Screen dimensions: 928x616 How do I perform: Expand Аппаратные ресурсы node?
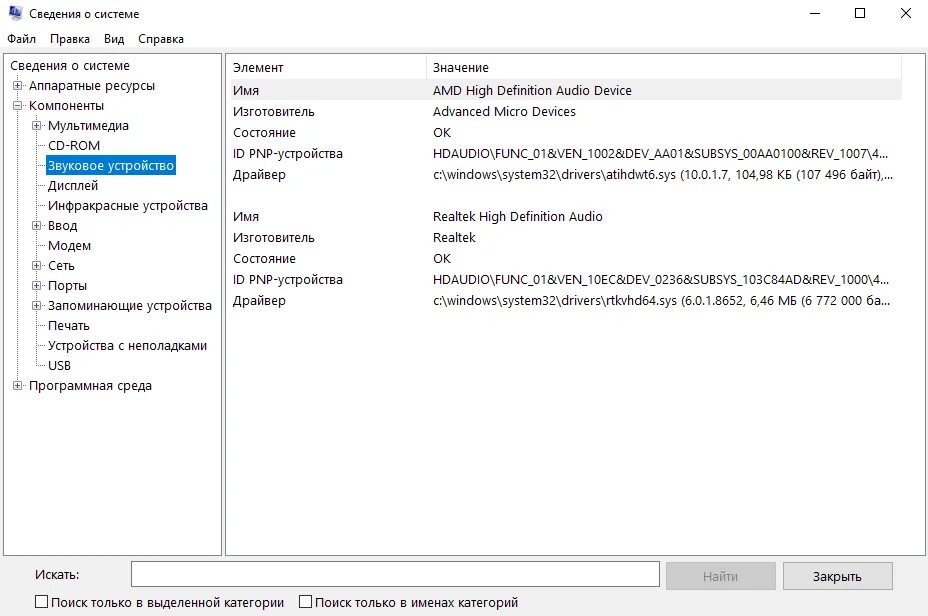click(18, 86)
